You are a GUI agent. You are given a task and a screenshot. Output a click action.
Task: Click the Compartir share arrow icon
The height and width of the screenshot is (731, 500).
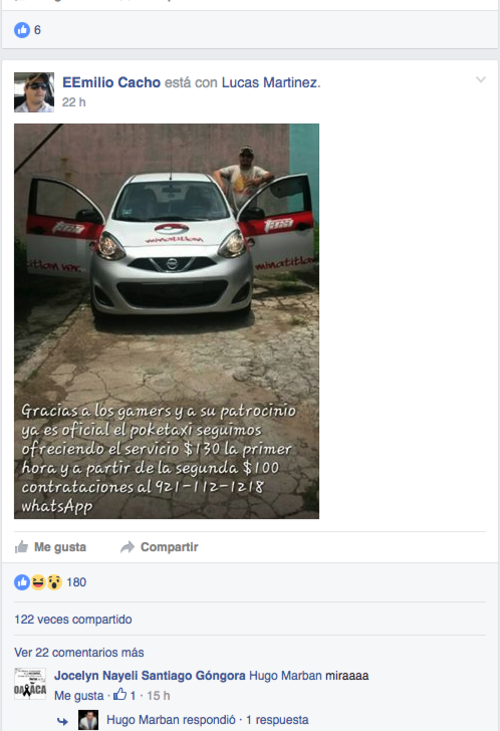[127, 546]
